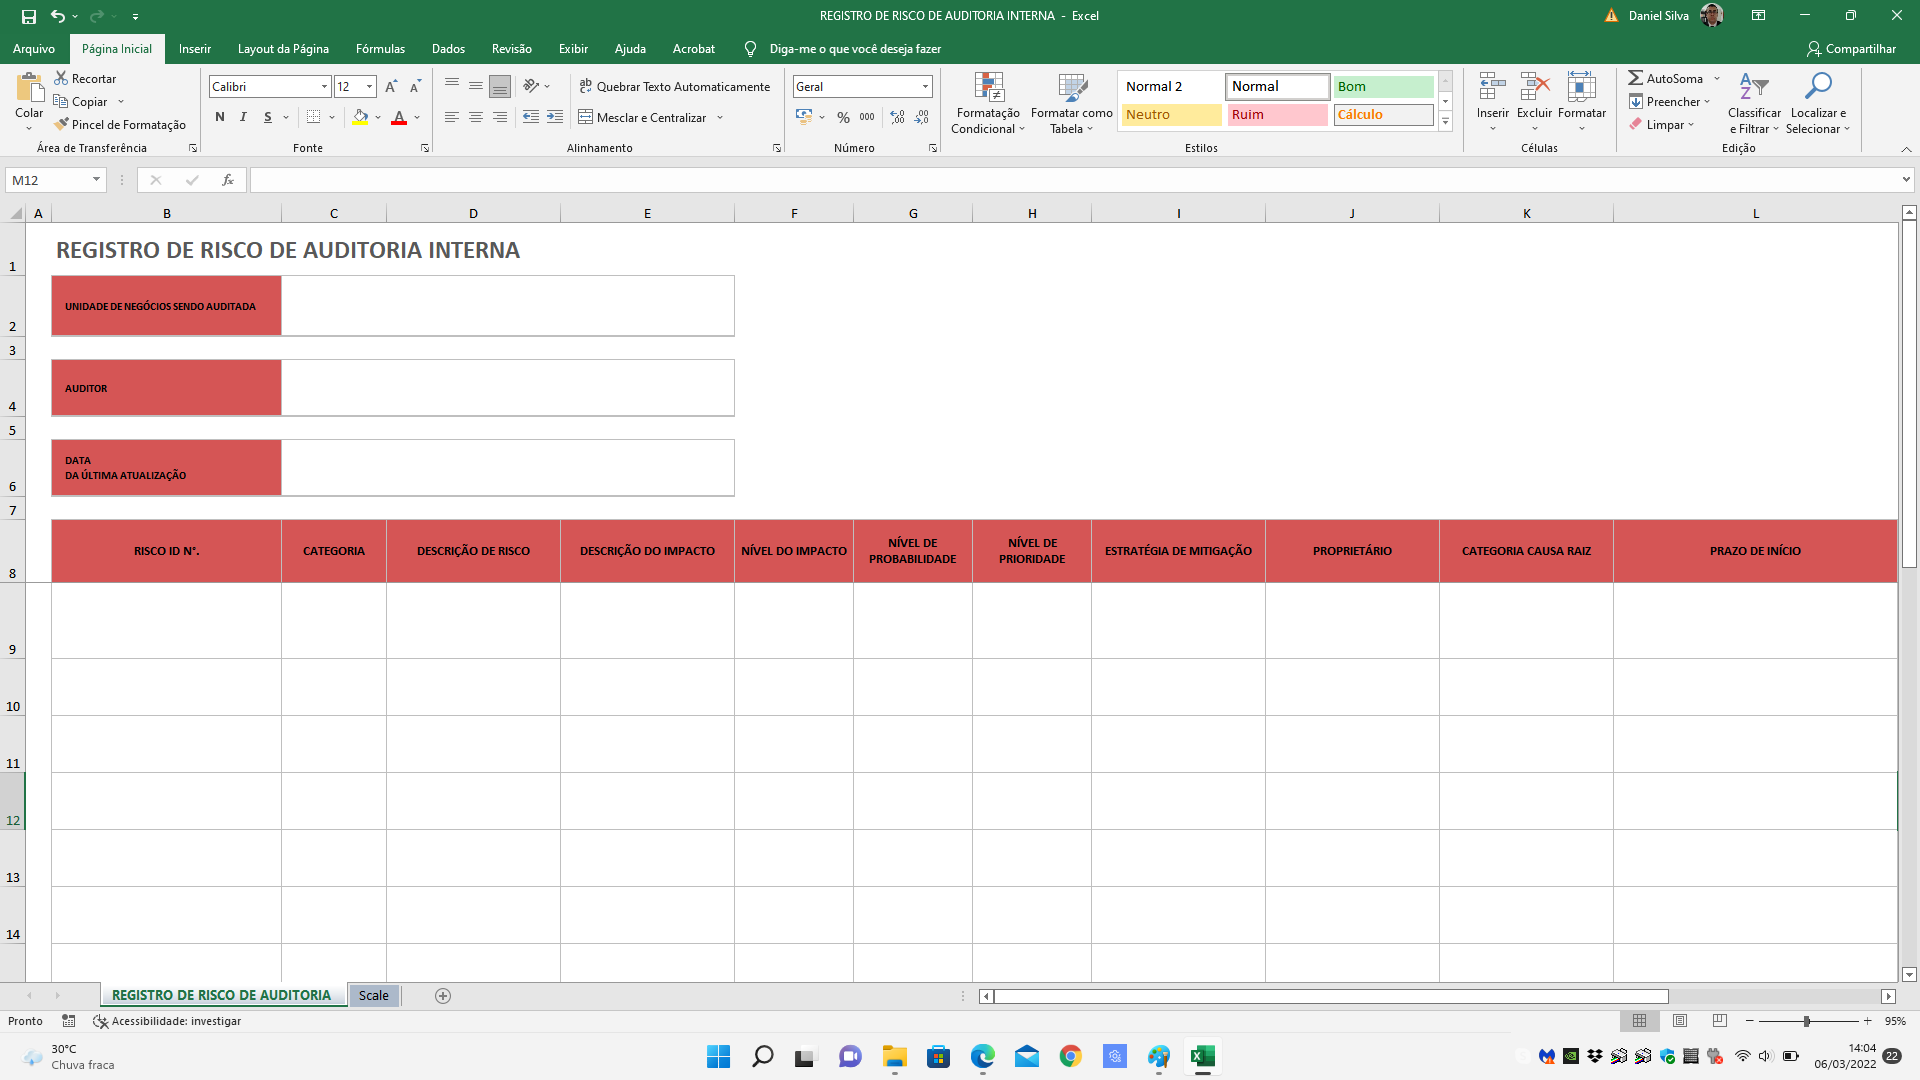Screen dimensions: 1920x1080
Task: Click the Format Painter brush icon
Action: click(62, 125)
